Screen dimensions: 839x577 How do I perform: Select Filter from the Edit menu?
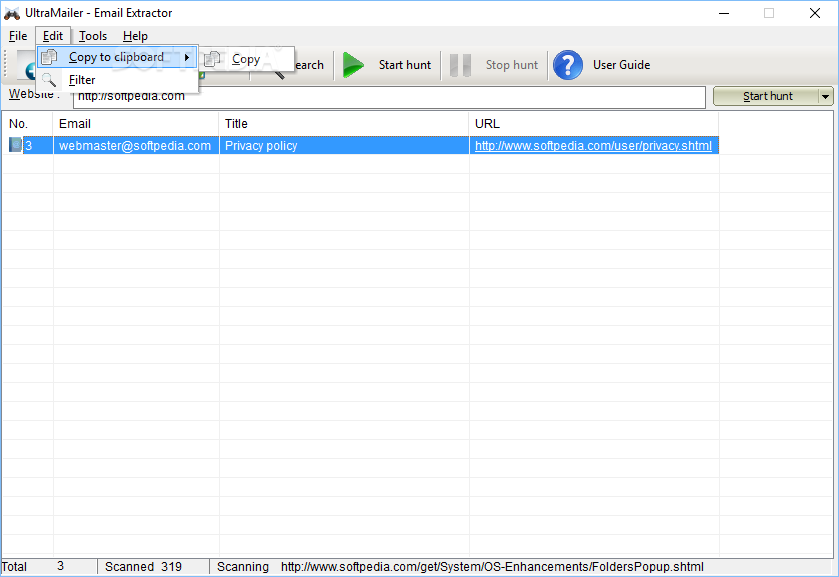click(x=117, y=80)
